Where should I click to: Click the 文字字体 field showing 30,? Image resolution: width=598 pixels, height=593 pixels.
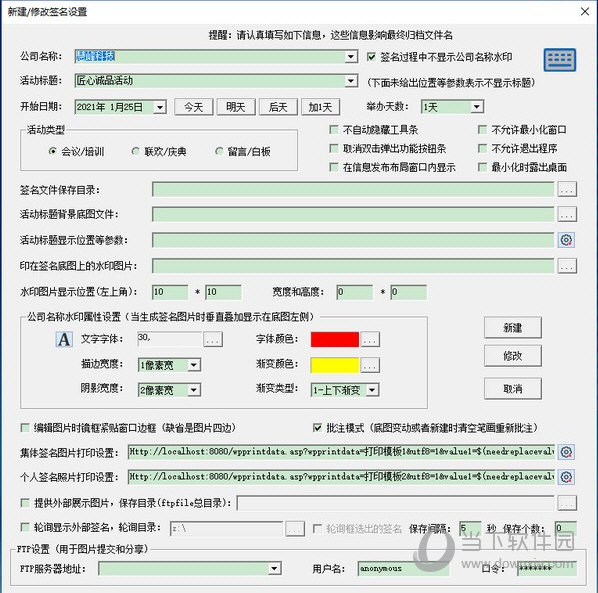click(170, 339)
